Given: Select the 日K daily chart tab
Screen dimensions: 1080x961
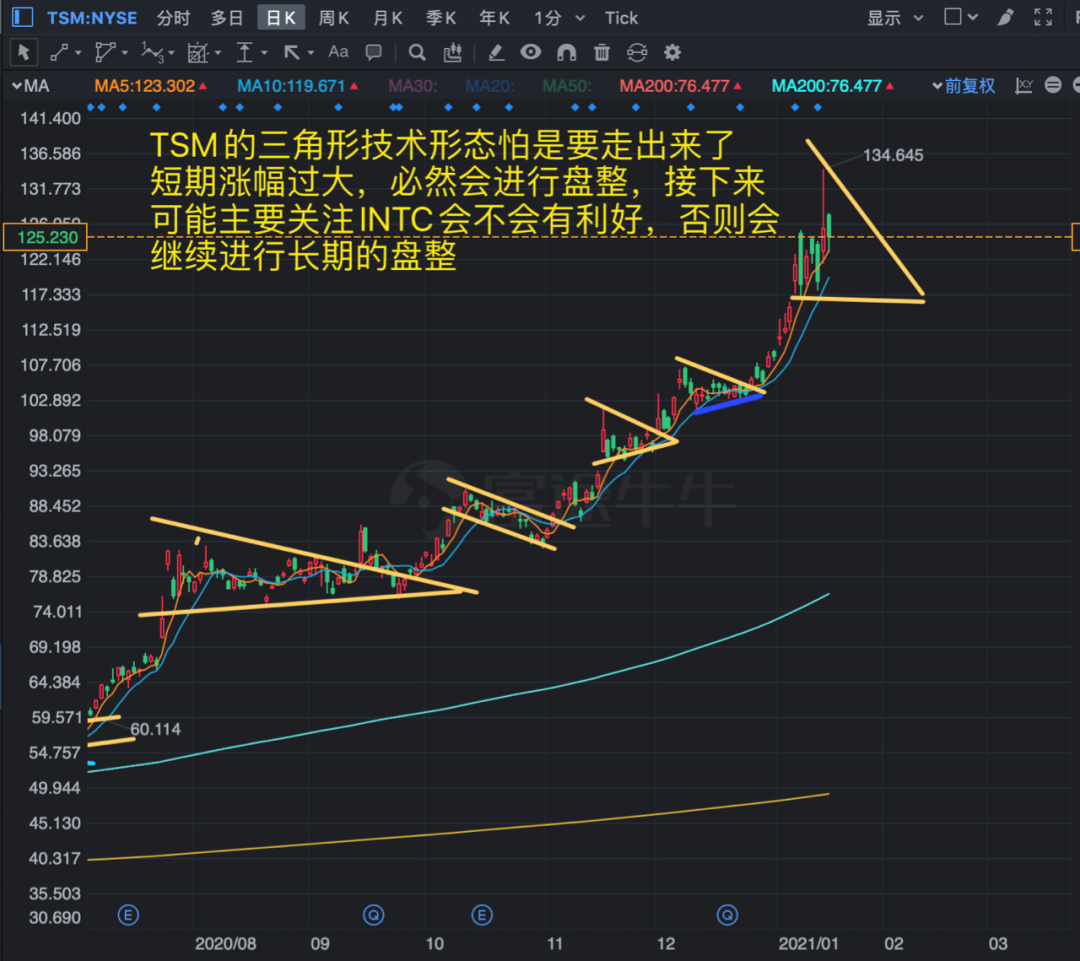Looking at the screenshot, I should 281,18.
